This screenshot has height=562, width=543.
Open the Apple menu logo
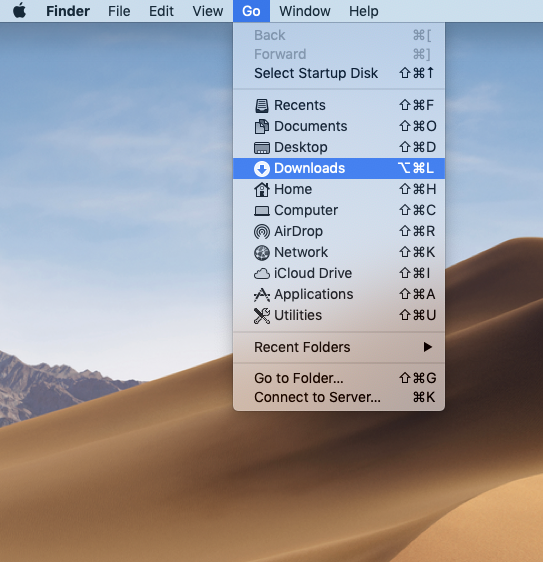pos(20,11)
